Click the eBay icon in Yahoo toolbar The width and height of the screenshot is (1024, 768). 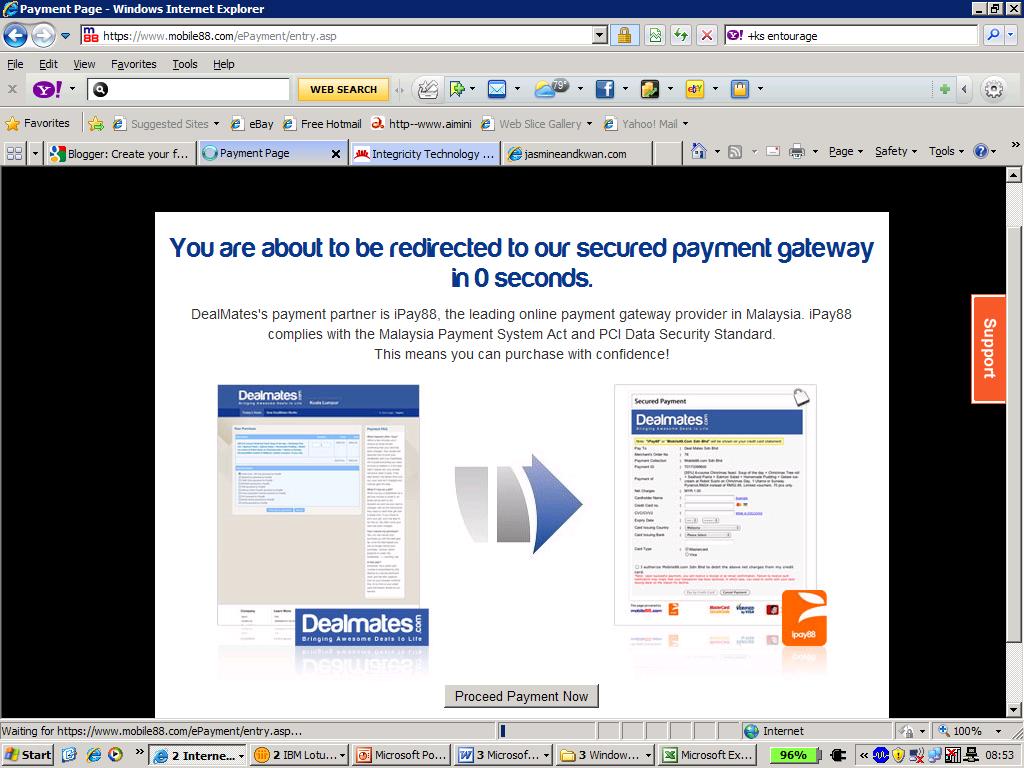(695, 89)
